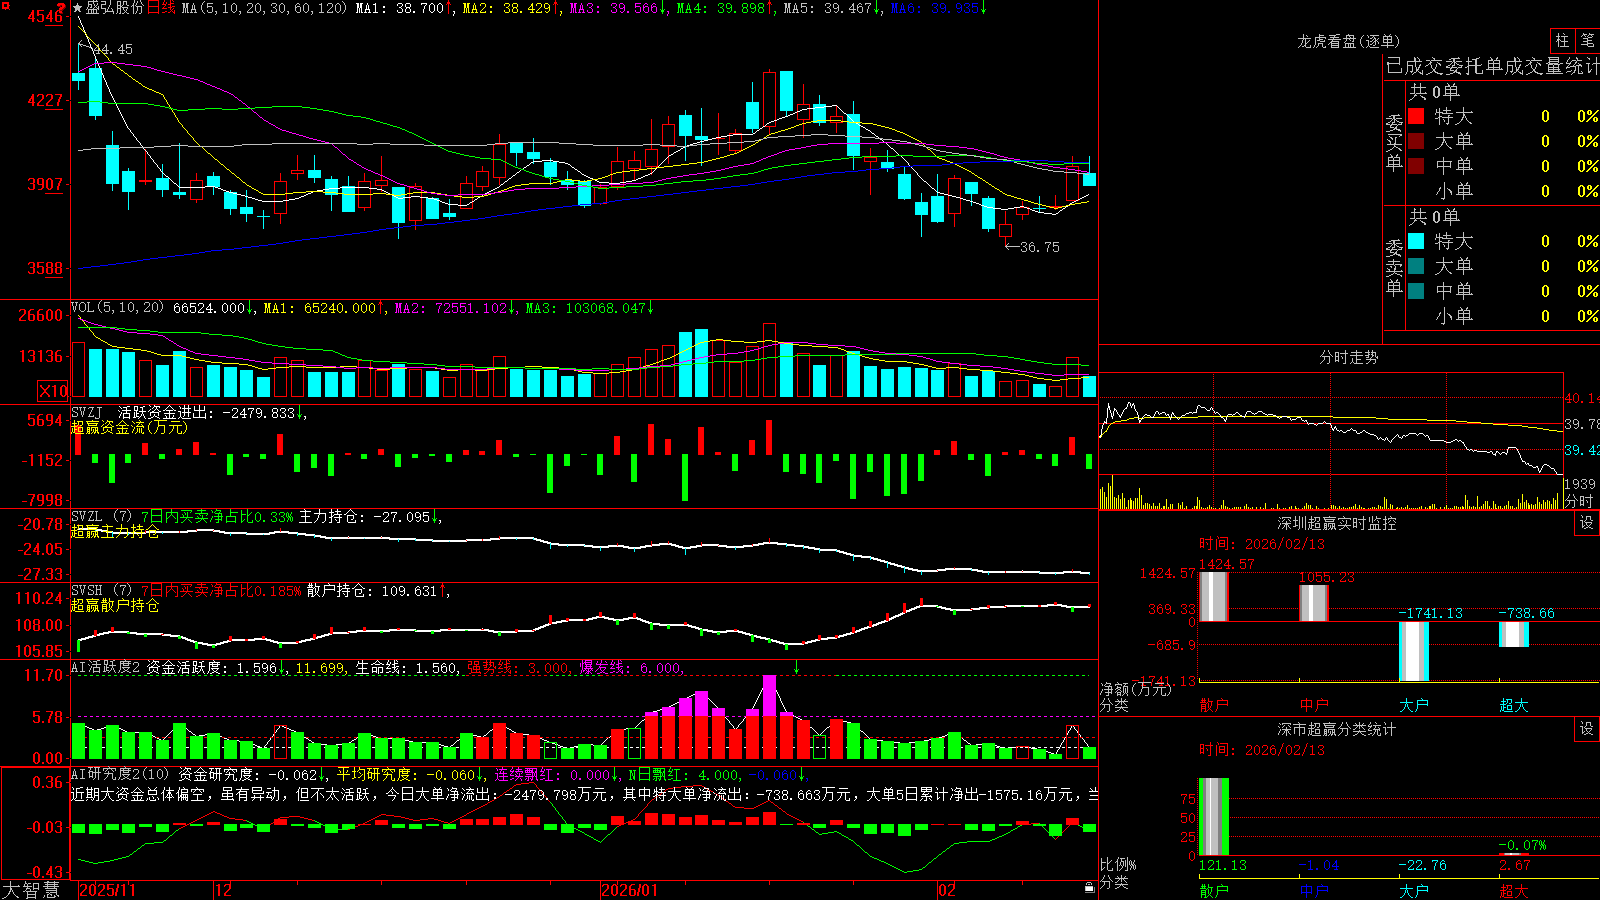The image size is (1600, 900).
Task: Jump to the 12 month timeline marker
Action: tap(224, 890)
